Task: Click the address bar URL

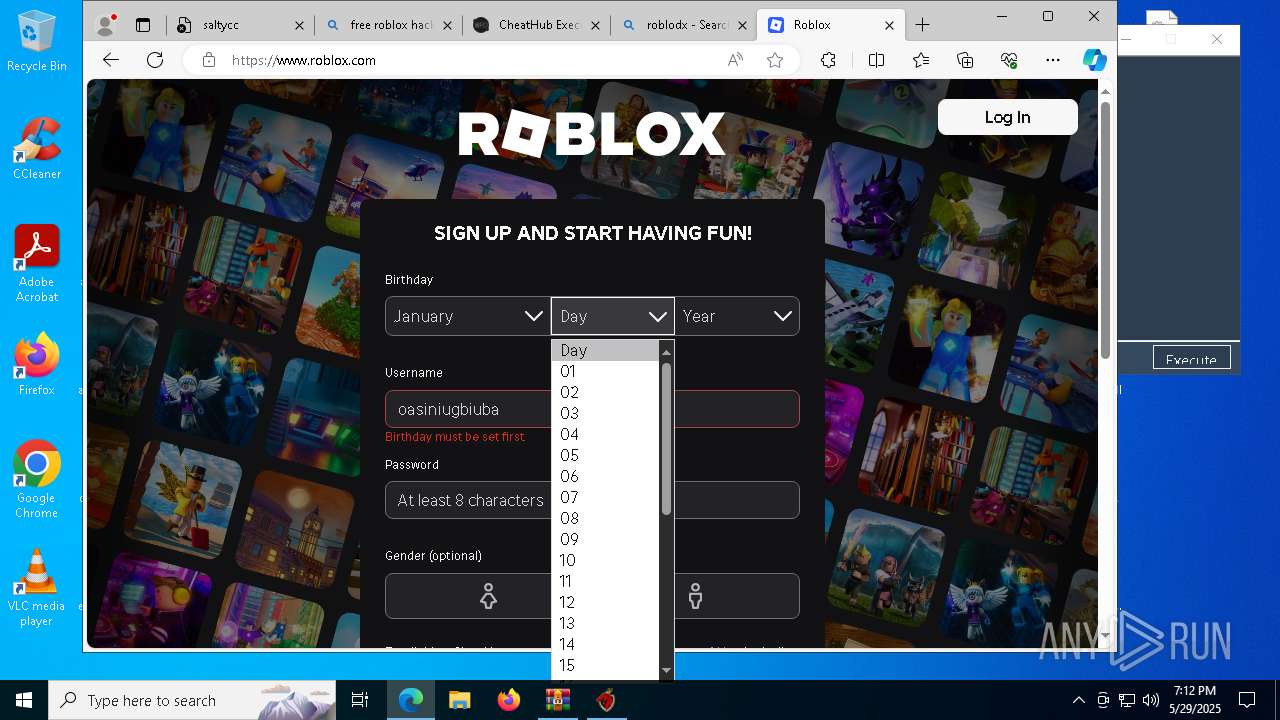Action: 304,60
